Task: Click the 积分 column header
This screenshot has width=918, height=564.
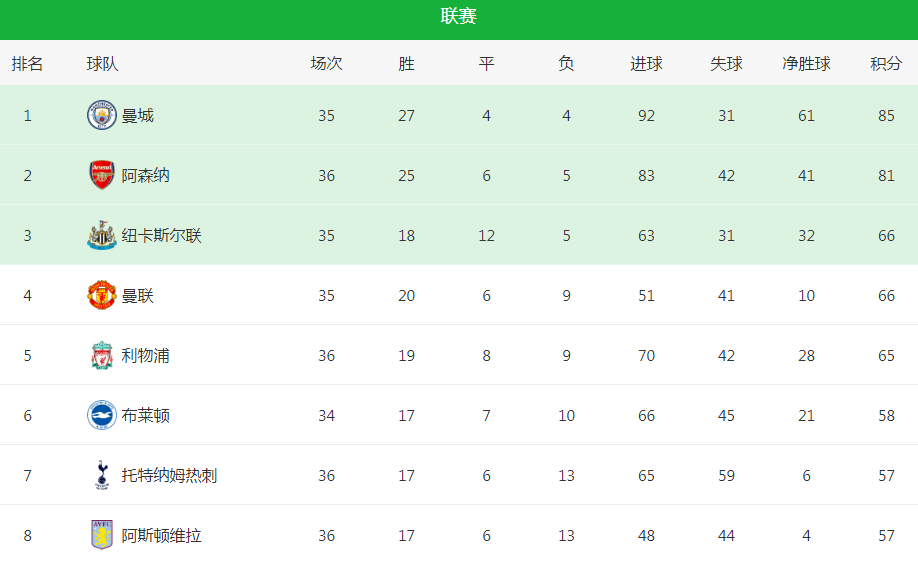Action: [x=886, y=63]
